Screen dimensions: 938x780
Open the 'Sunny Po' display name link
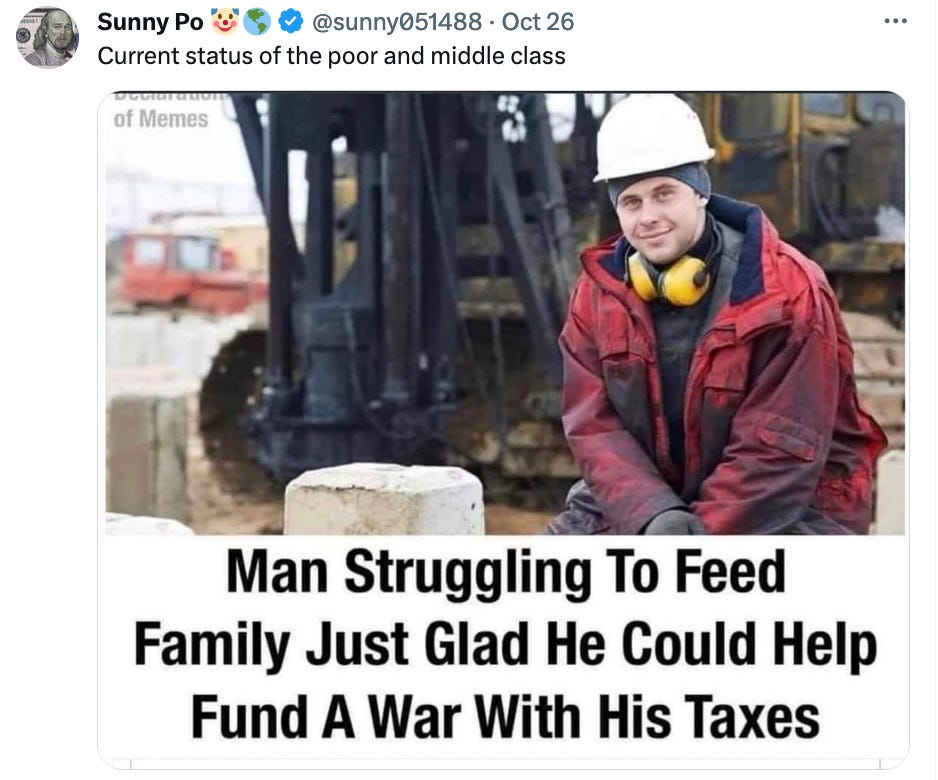point(150,22)
